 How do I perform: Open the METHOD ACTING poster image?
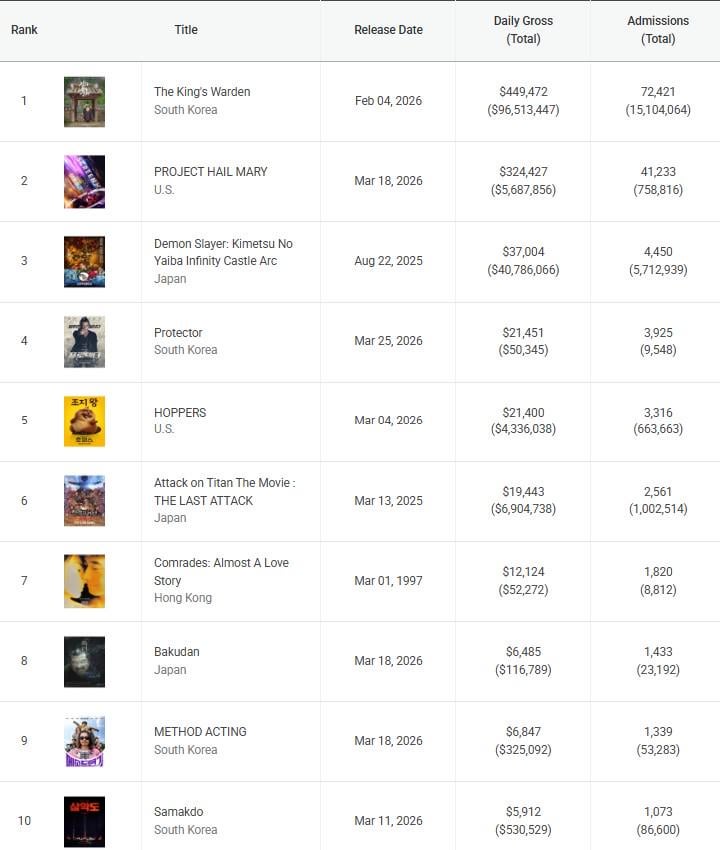tap(84, 741)
